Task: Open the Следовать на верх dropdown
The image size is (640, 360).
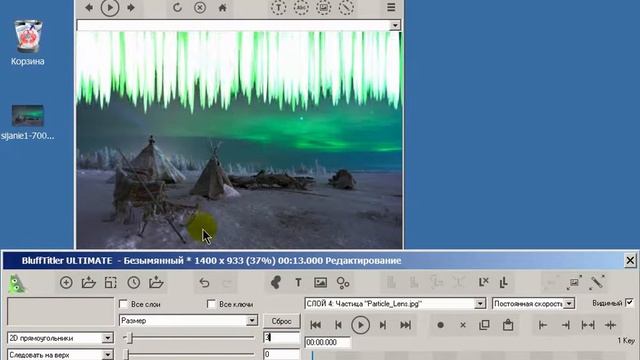Action: 107,355
